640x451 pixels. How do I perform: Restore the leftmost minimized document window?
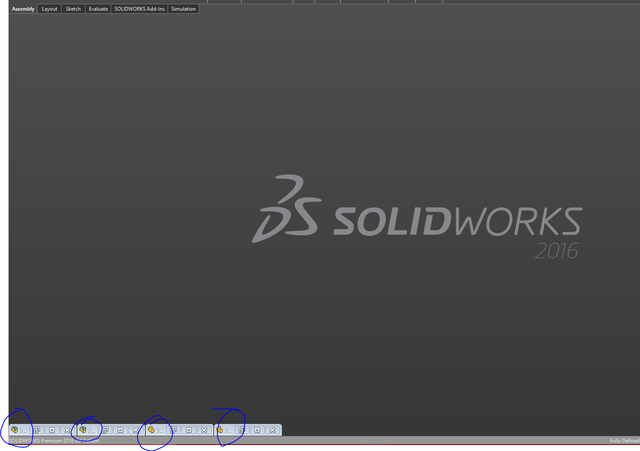(37, 430)
